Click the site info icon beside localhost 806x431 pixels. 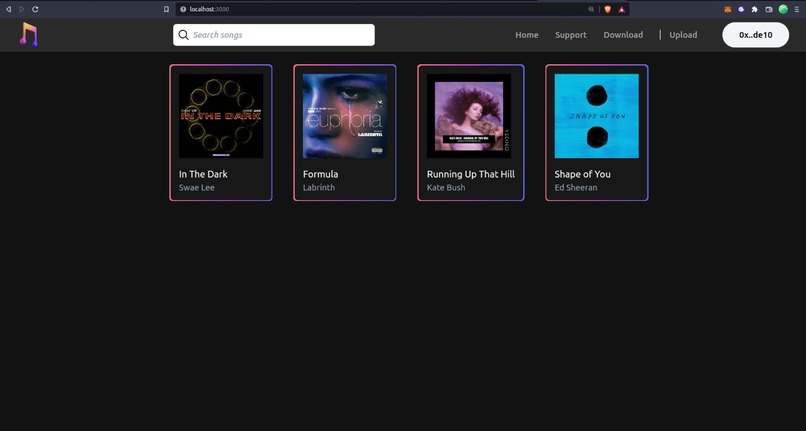[x=183, y=9]
